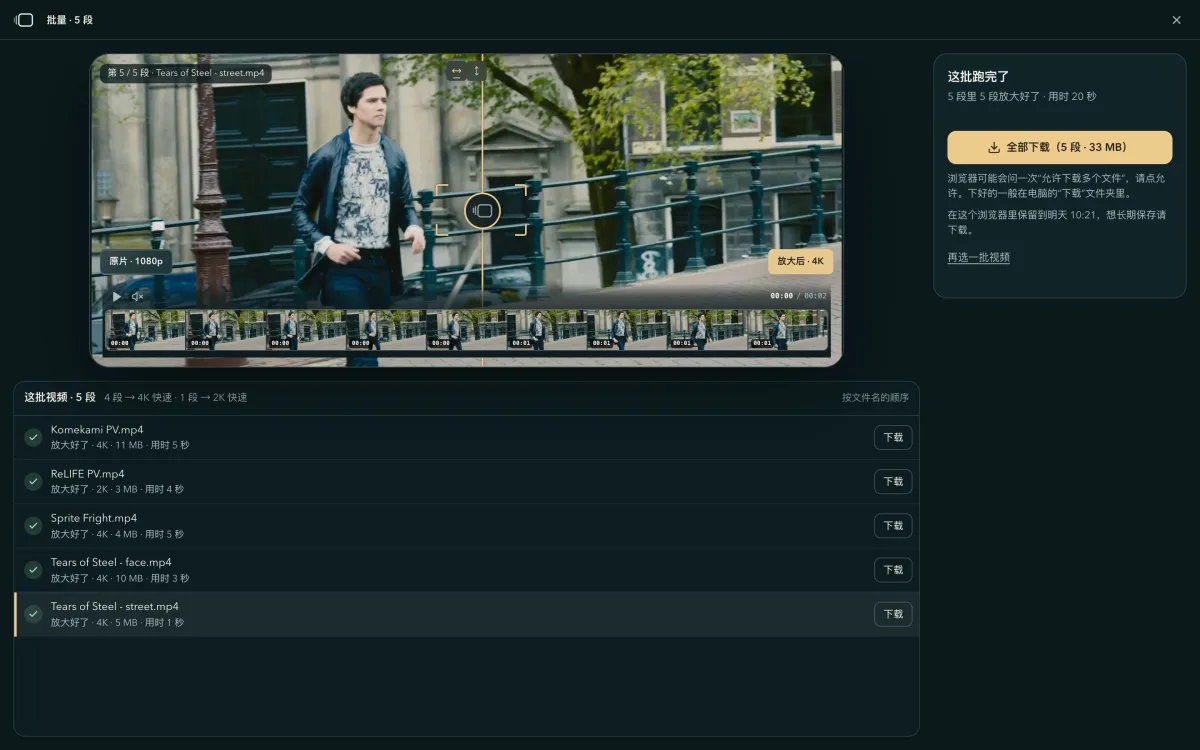This screenshot has height=750, width=1200.
Task: Download Tears of Steel - face.mp4
Action: click(x=893, y=569)
